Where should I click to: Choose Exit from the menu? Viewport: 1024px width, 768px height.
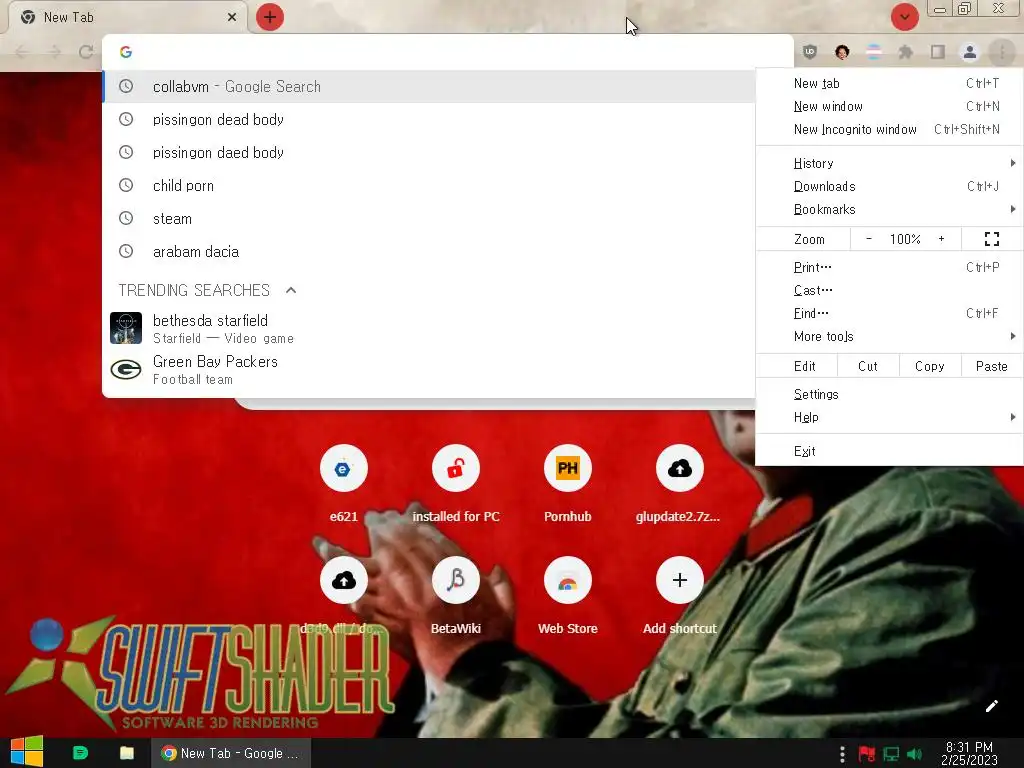point(889,451)
